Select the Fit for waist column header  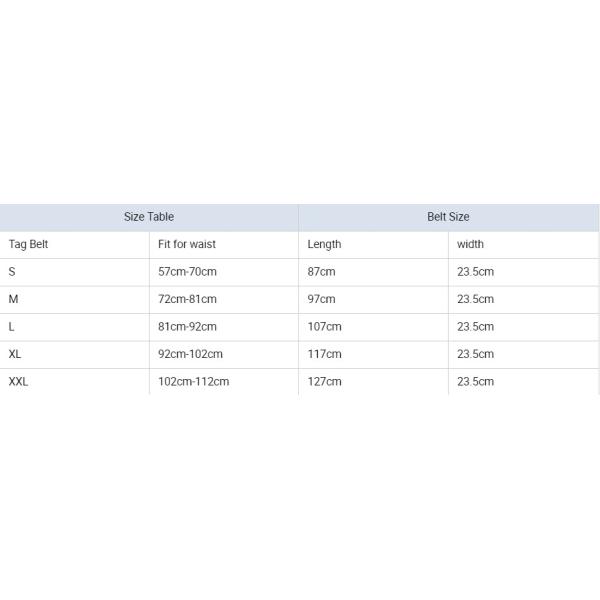pyautogui.click(x=187, y=244)
